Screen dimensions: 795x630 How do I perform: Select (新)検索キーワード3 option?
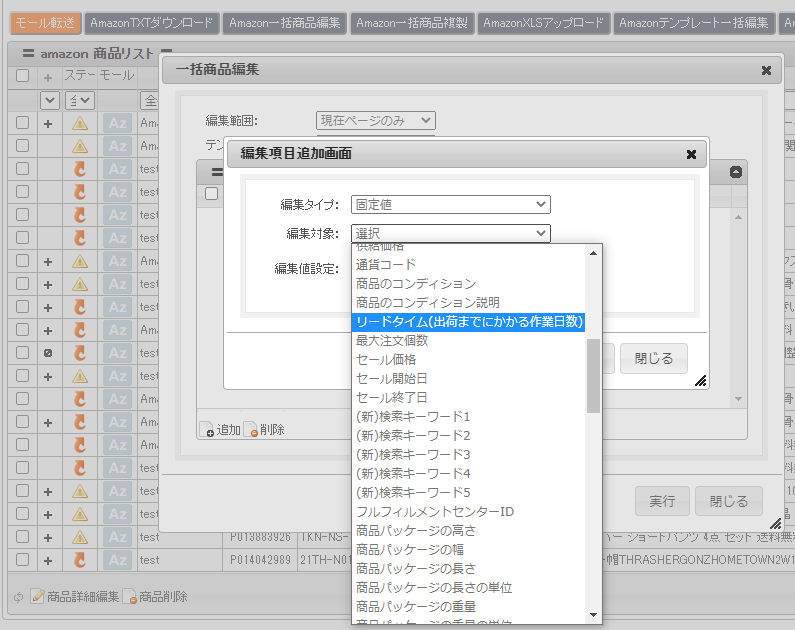point(468,455)
